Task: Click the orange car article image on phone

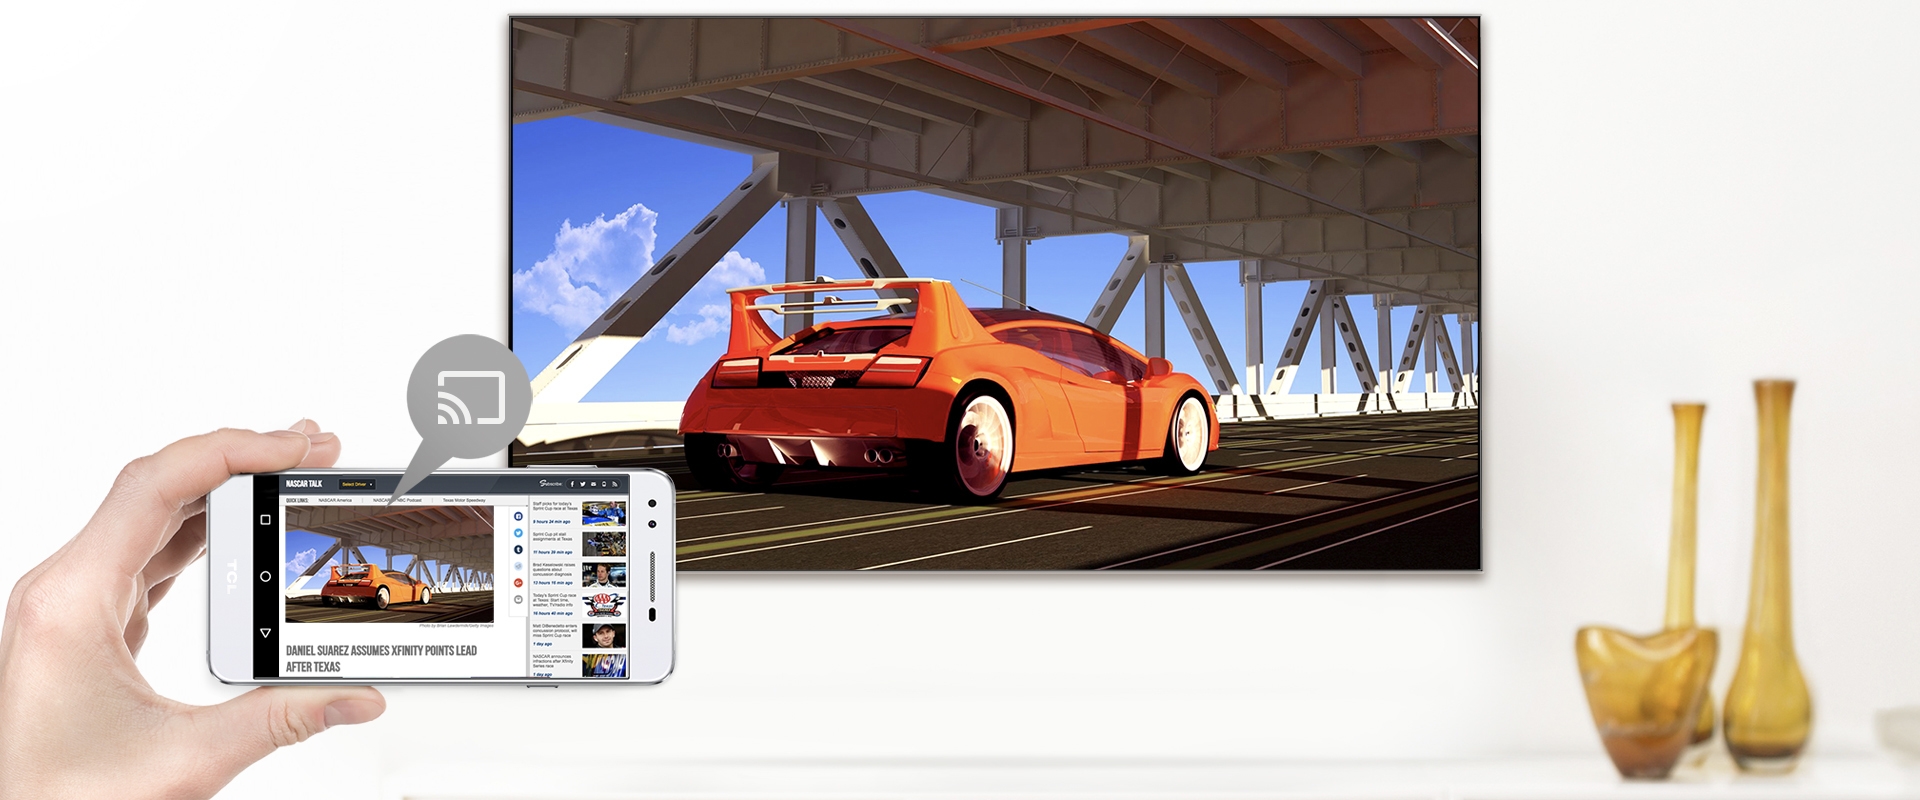Action: (389, 564)
